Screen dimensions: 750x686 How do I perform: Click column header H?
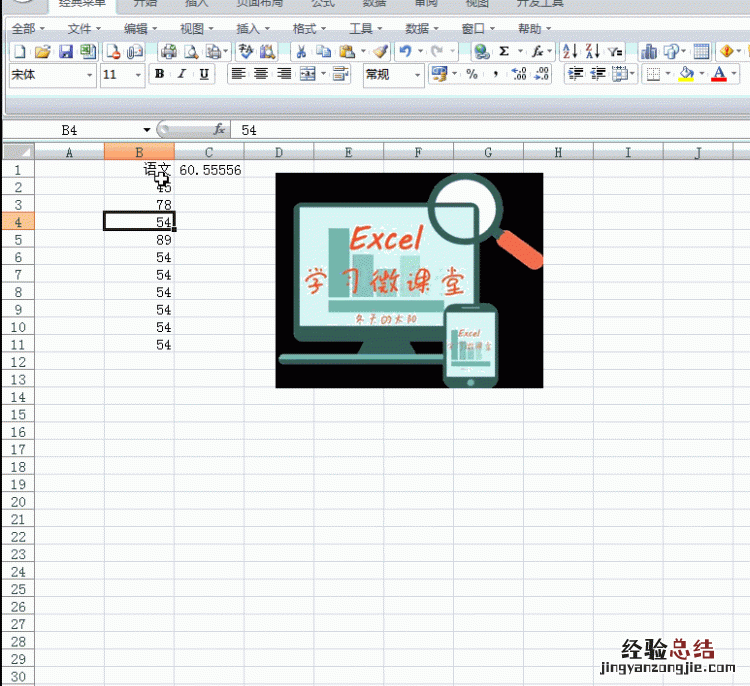point(557,152)
